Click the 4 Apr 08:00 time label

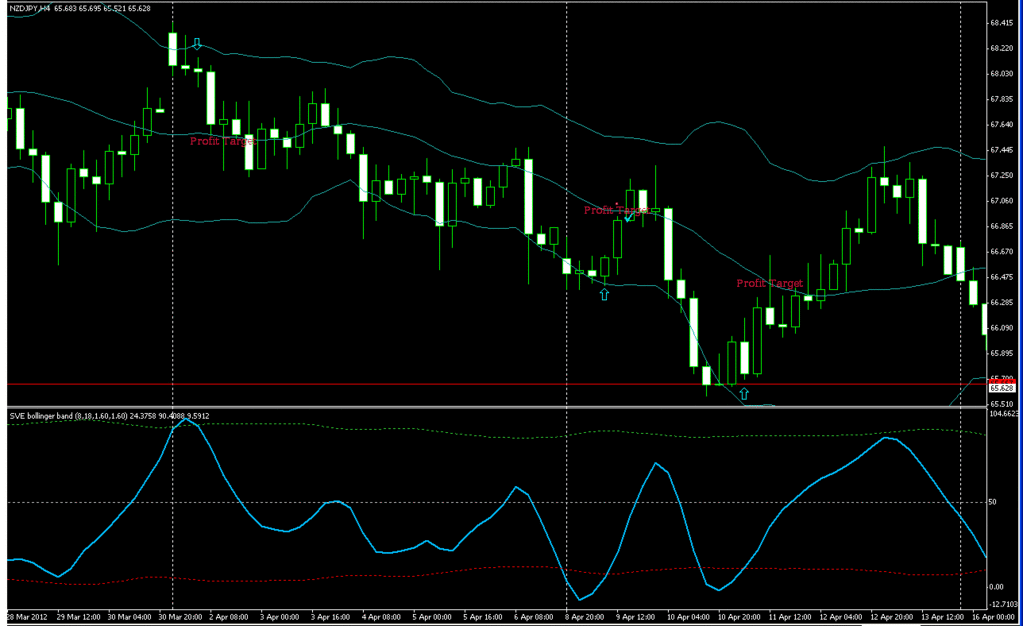[381, 617]
